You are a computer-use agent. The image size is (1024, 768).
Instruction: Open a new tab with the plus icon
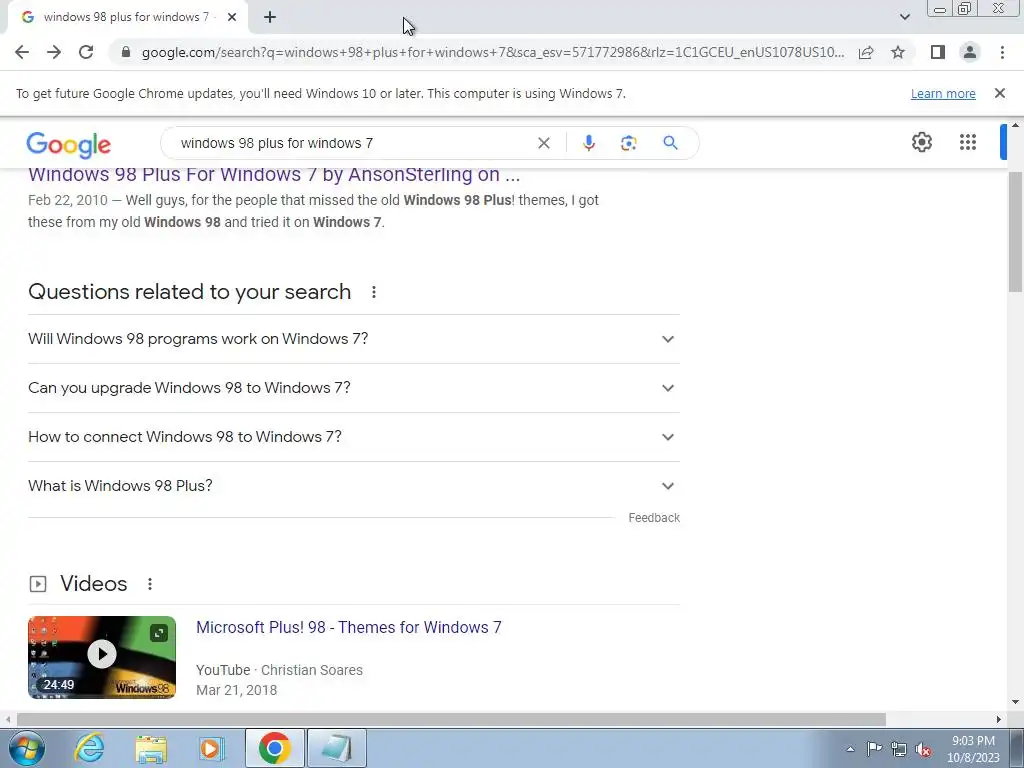(x=270, y=18)
